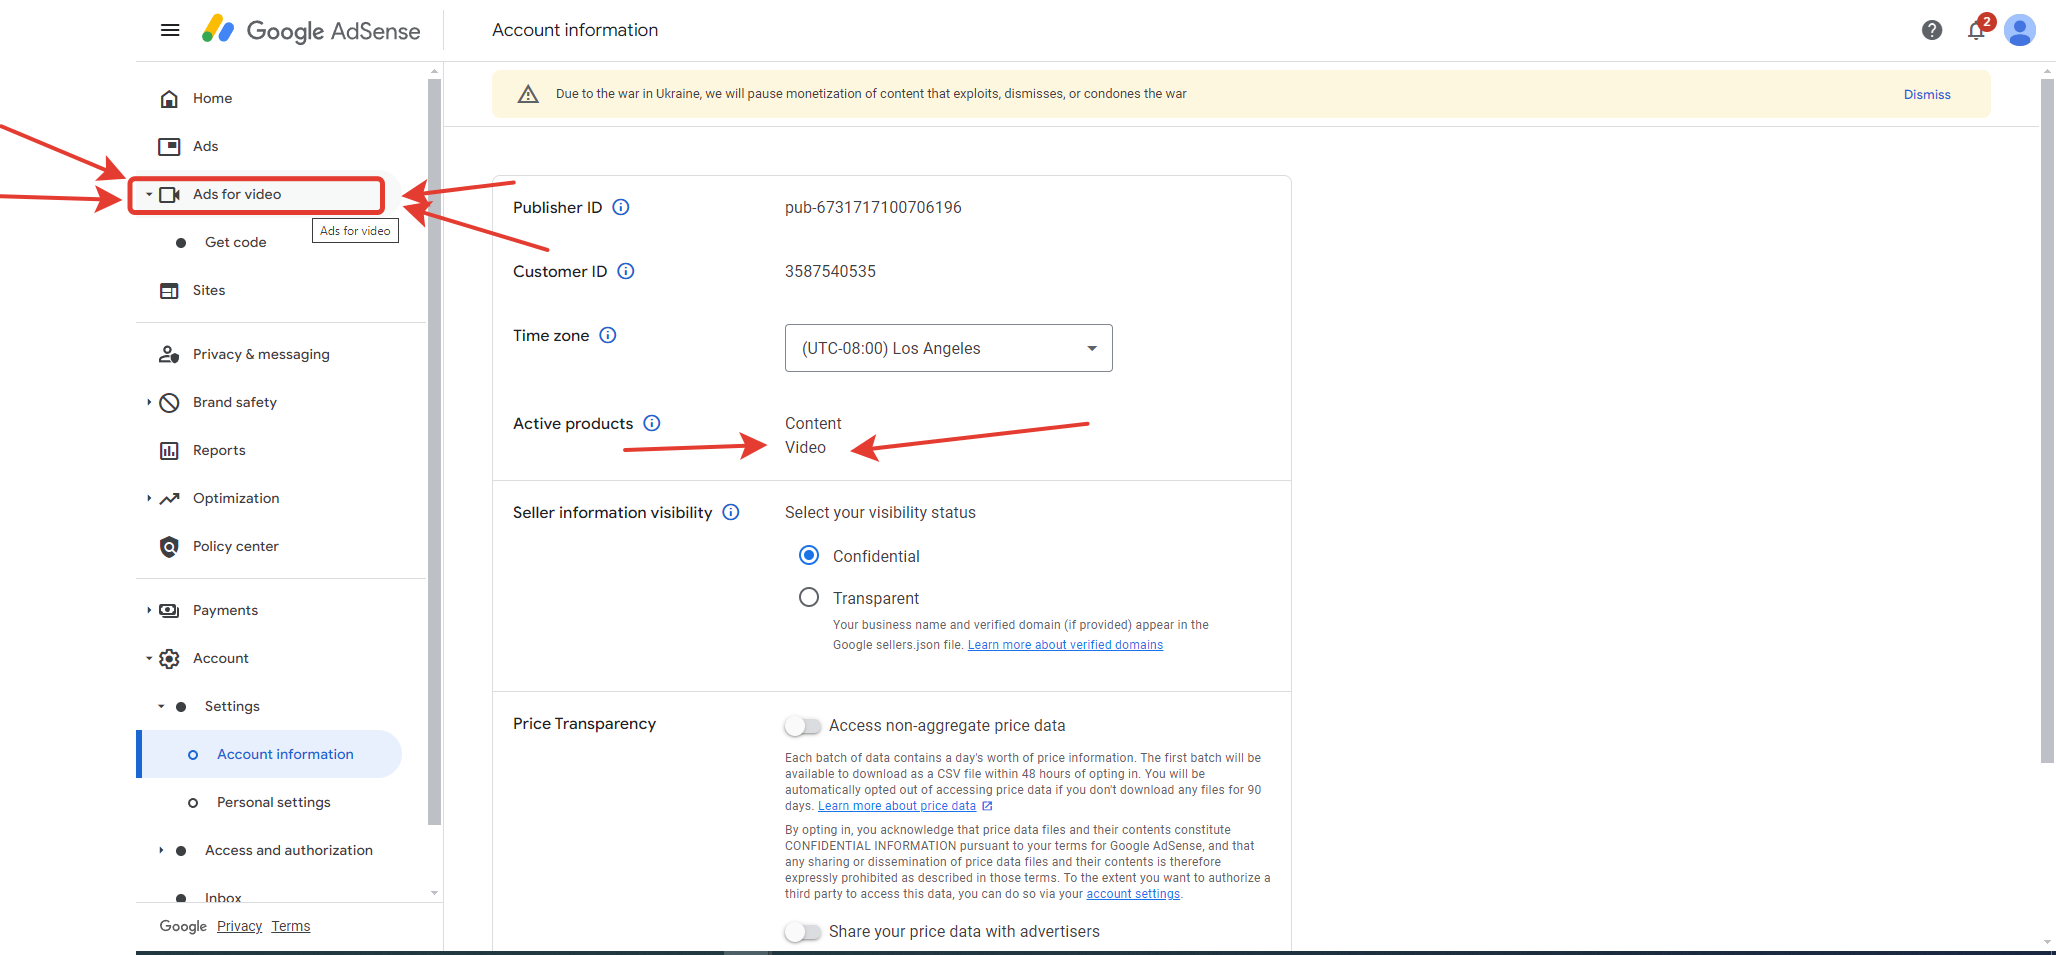This screenshot has height=955, width=2056.
Task: Click the Customer ID value 3587540535
Action: pyautogui.click(x=830, y=271)
